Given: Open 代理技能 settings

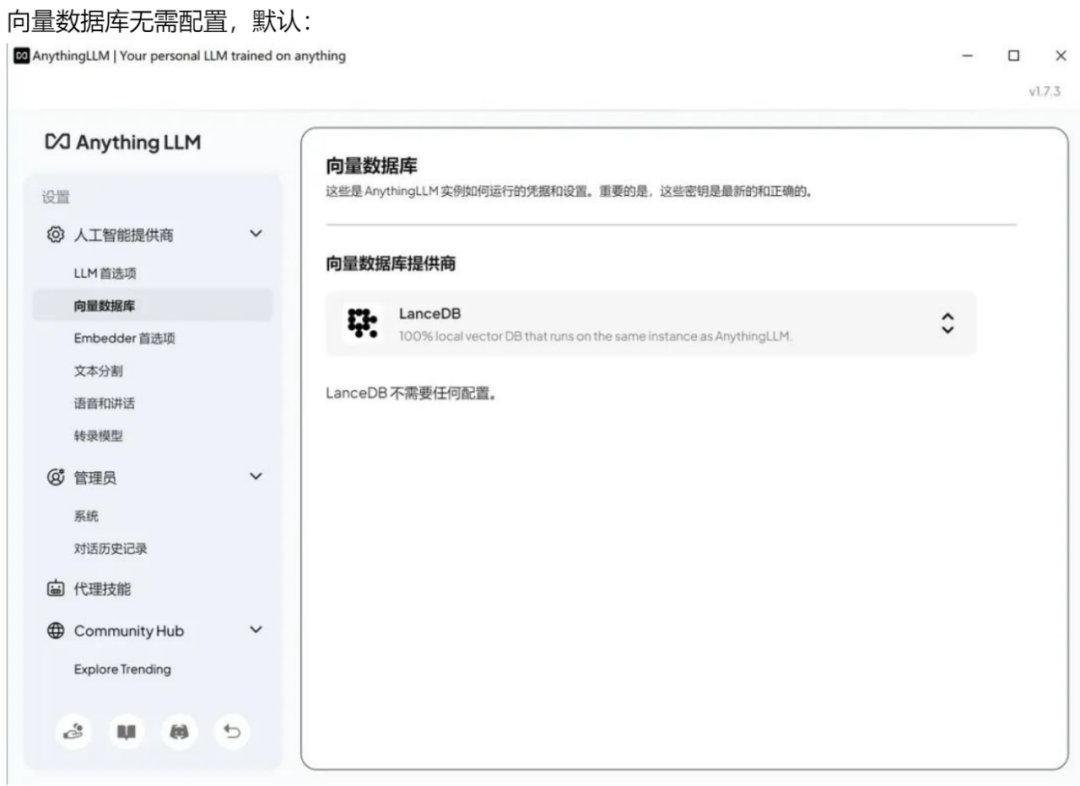Looking at the screenshot, I should pos(102,589).
